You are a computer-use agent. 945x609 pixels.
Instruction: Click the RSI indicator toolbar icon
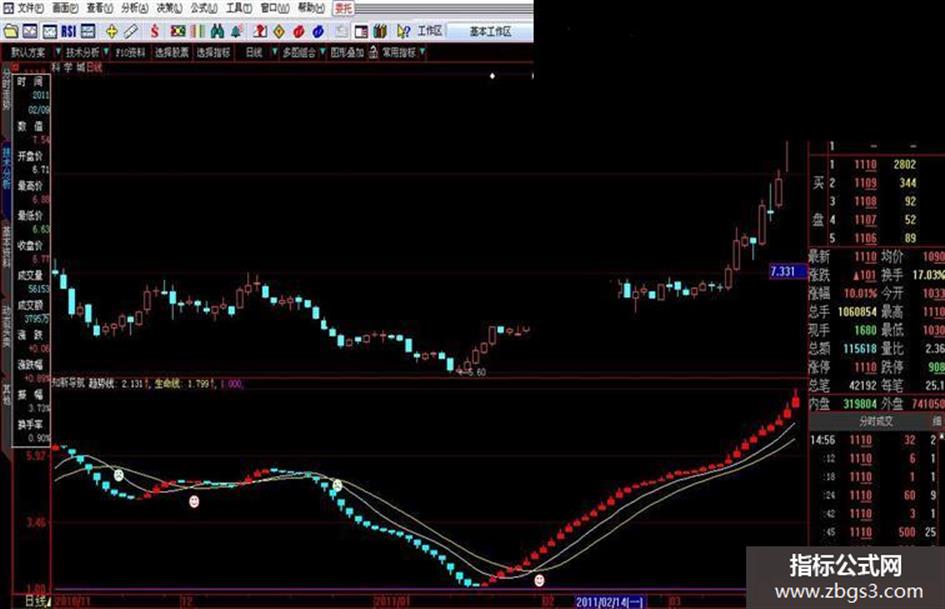click(x=68, y=31)
